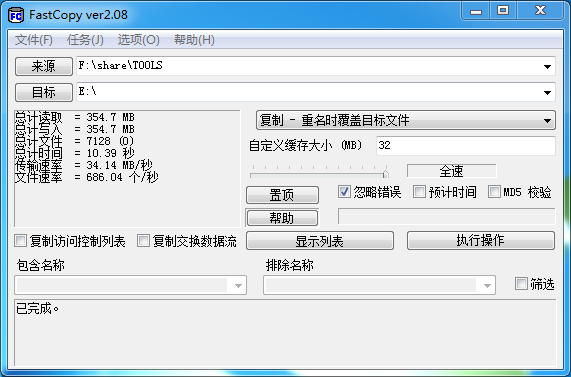The height and width of the screenshot is (377, 571).
Task: Click the speed slider thumb
Action: pyautogui.click(x=385, y=174)
